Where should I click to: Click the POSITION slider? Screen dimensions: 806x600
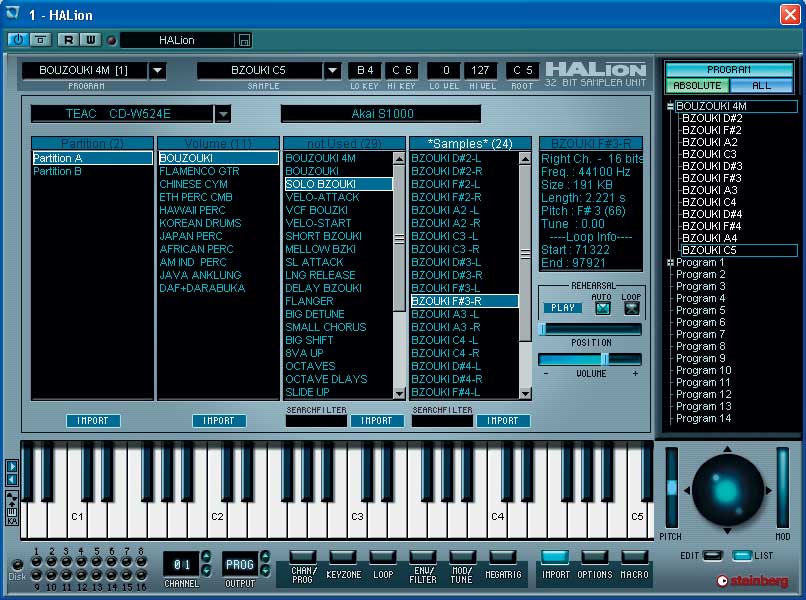590,329
